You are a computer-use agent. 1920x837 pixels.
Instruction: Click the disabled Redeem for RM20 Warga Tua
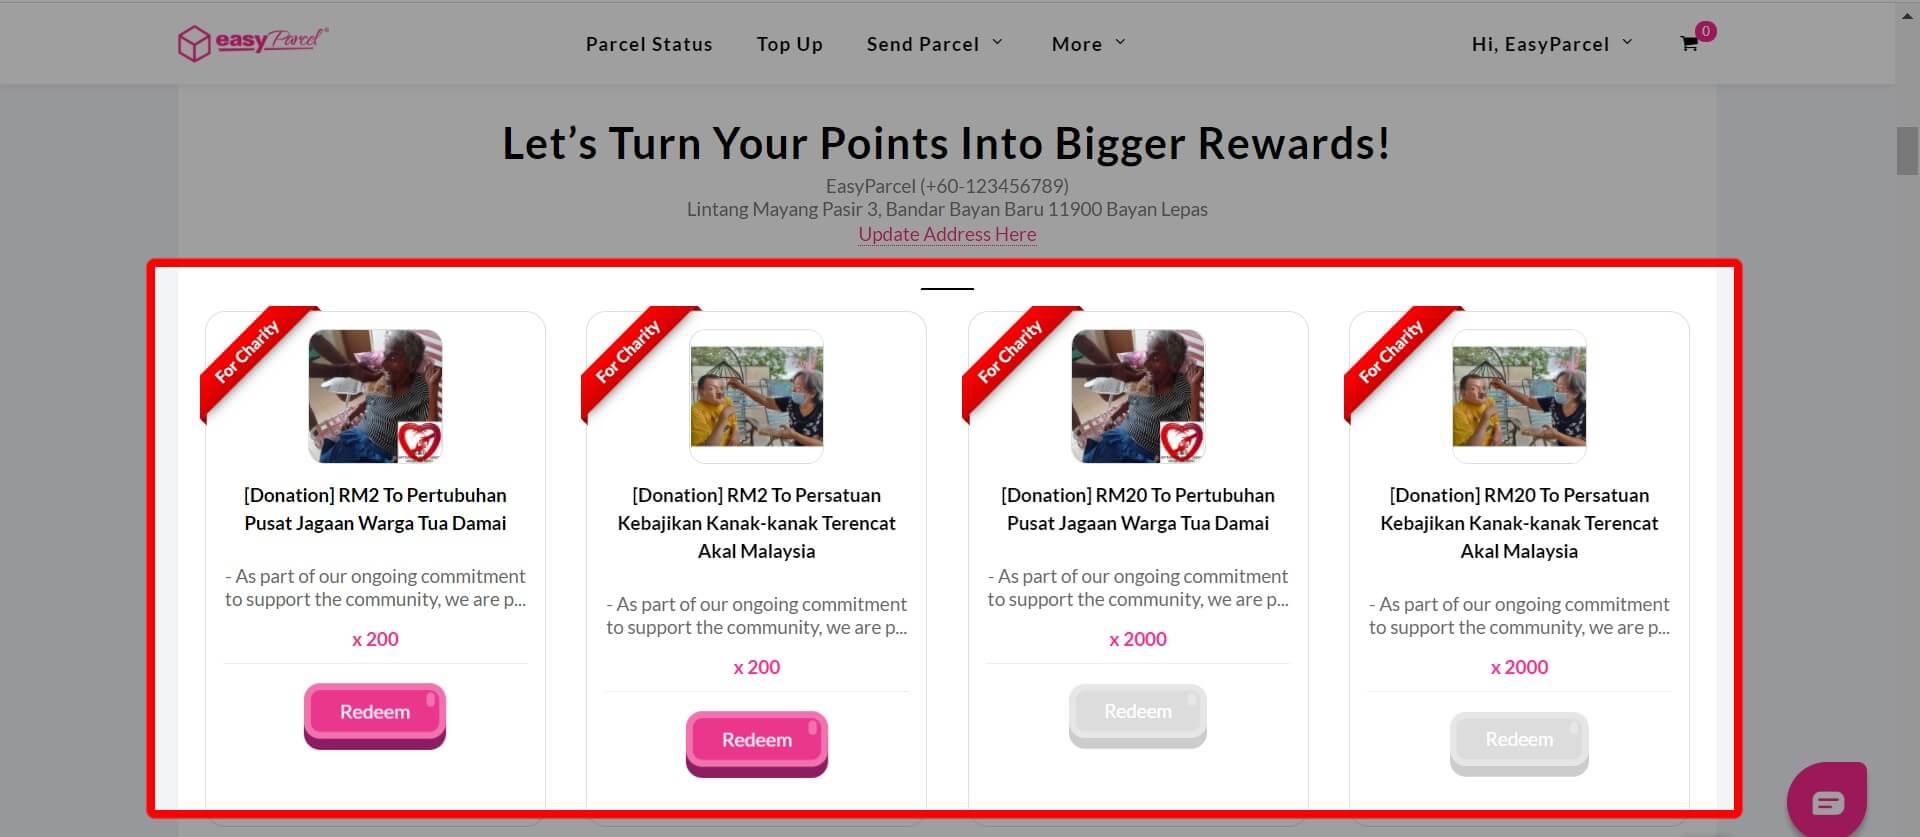coord(1138,713)
